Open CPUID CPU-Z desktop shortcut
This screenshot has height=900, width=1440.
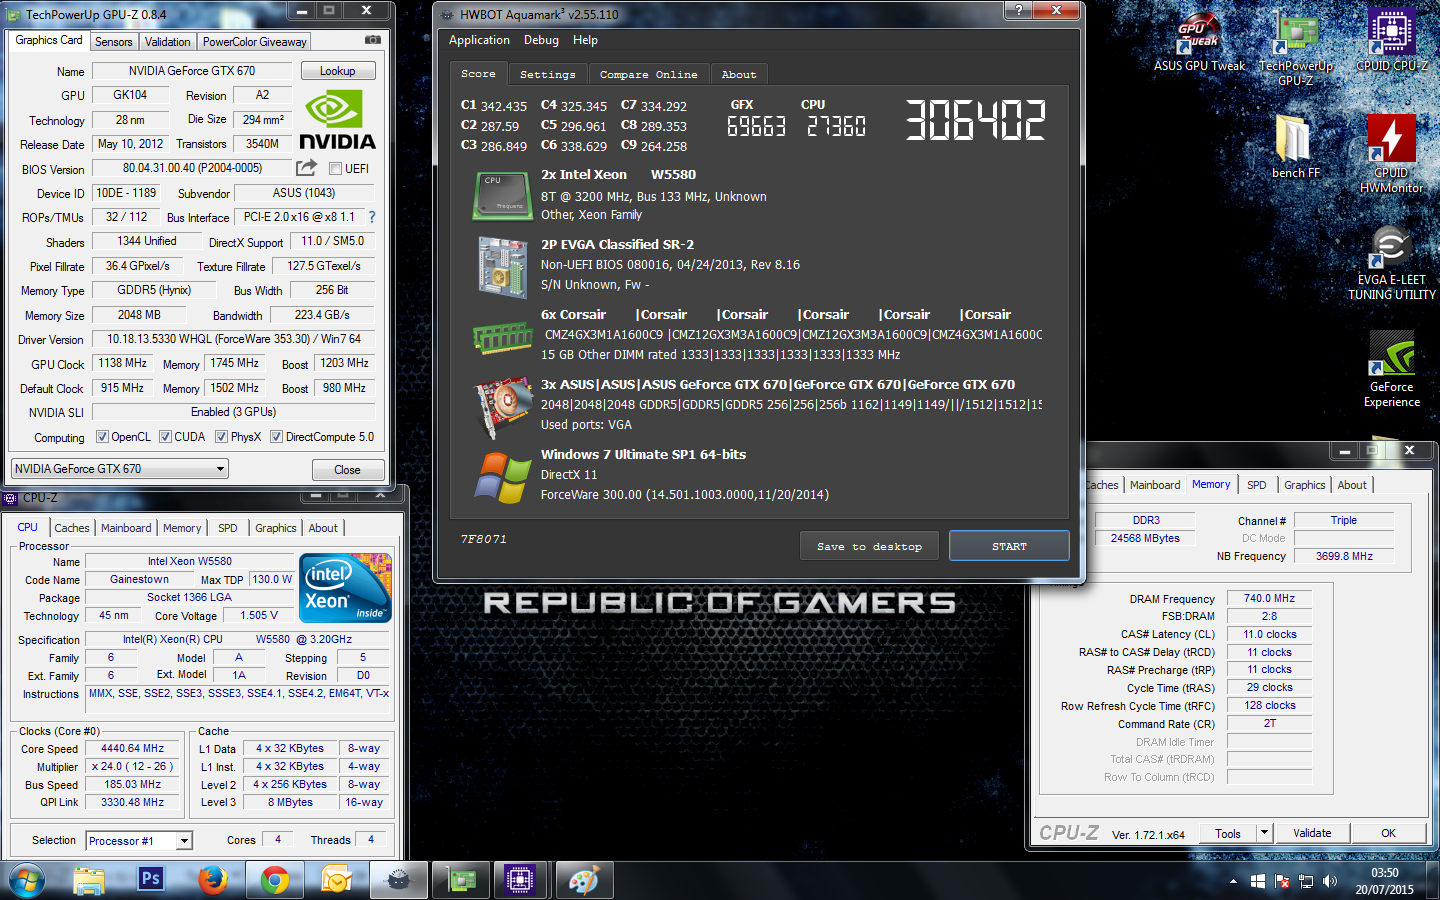tap(1391, 40)
